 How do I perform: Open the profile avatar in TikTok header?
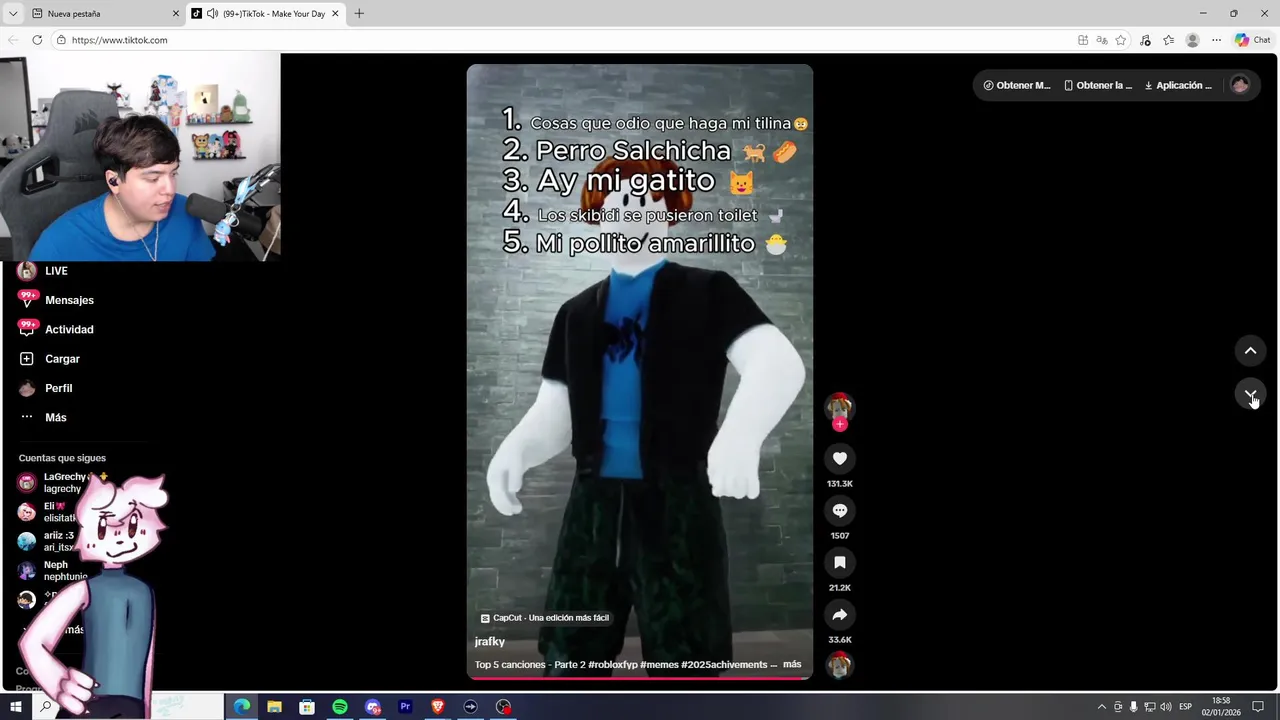[x=1240, y=85]
